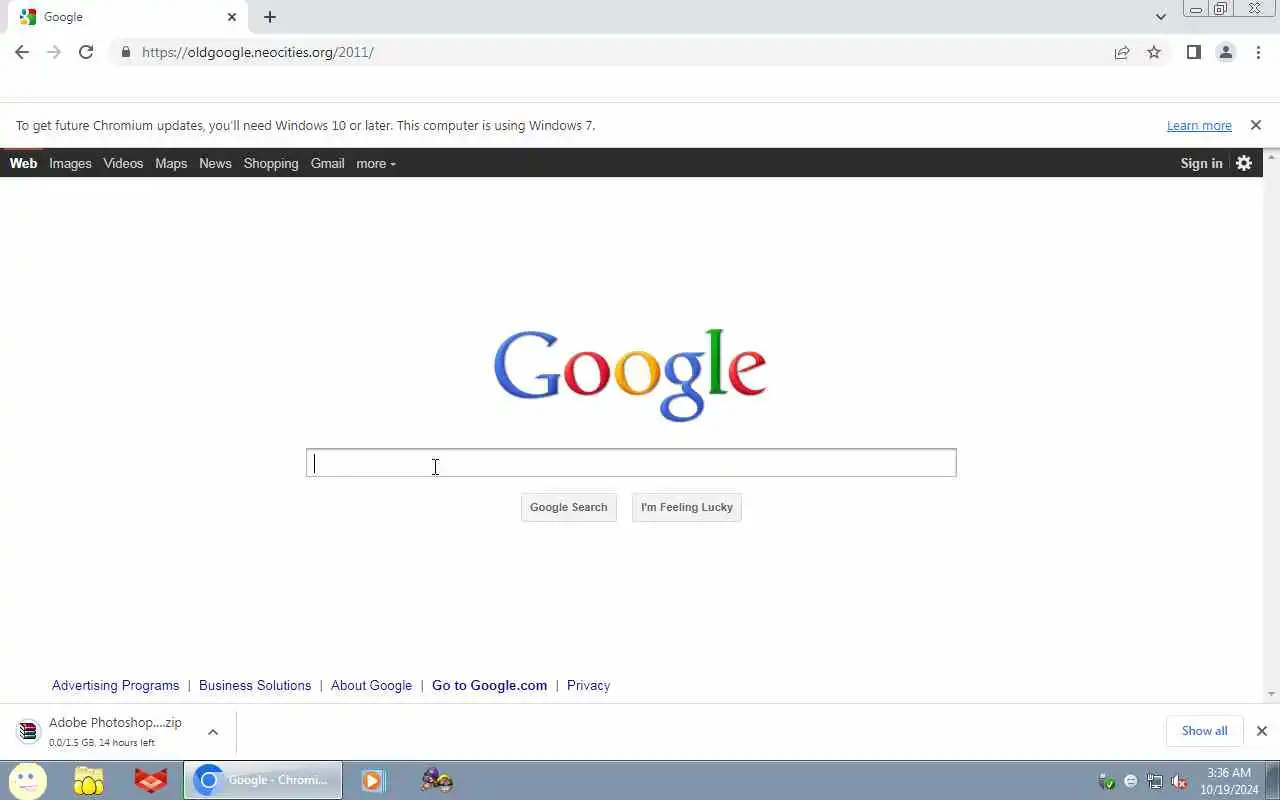Open Chromium three-dot menu

(1258, 52)
